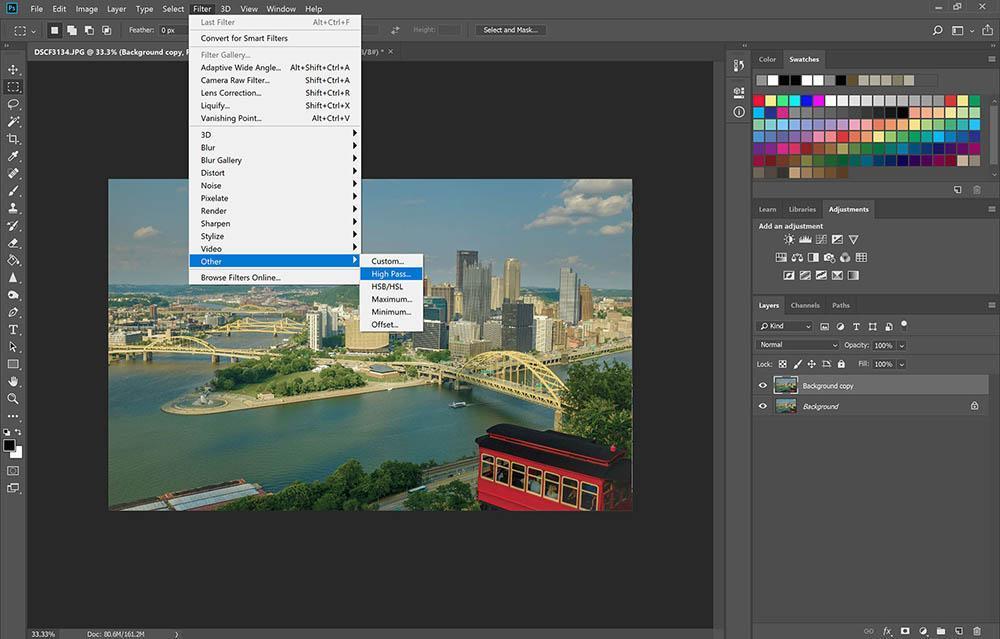The width and height of the screenshot is (1000, 639).
Task: Choose the Zoom tool in toolbar
Action: click(x=14, y=398)
